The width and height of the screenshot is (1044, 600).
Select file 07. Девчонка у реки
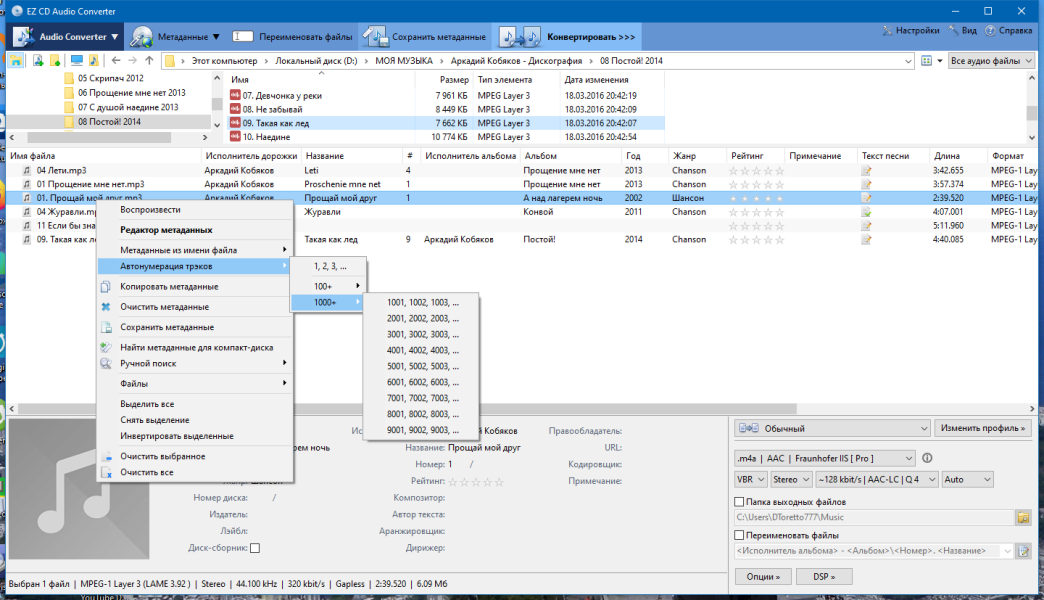282,95
